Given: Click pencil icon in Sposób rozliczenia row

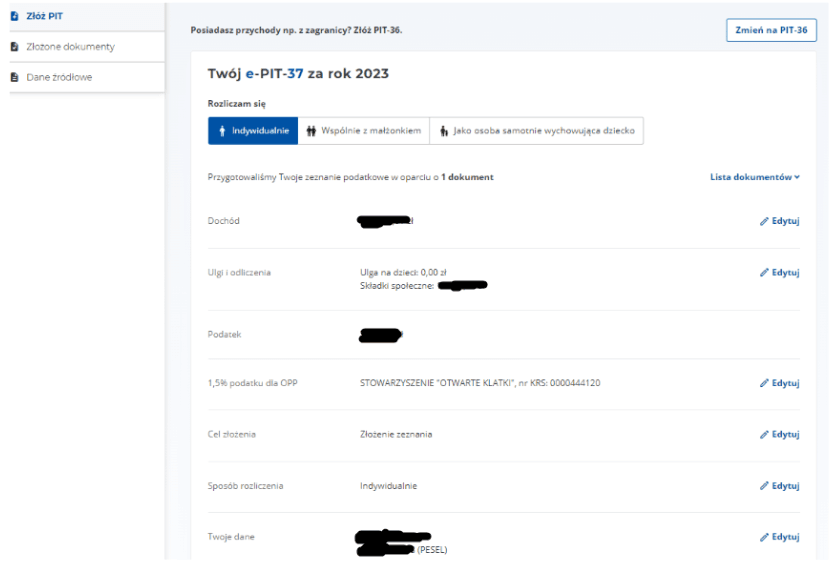Looking at the screenshot, I should pyautogui.click(x=764, y=486).
